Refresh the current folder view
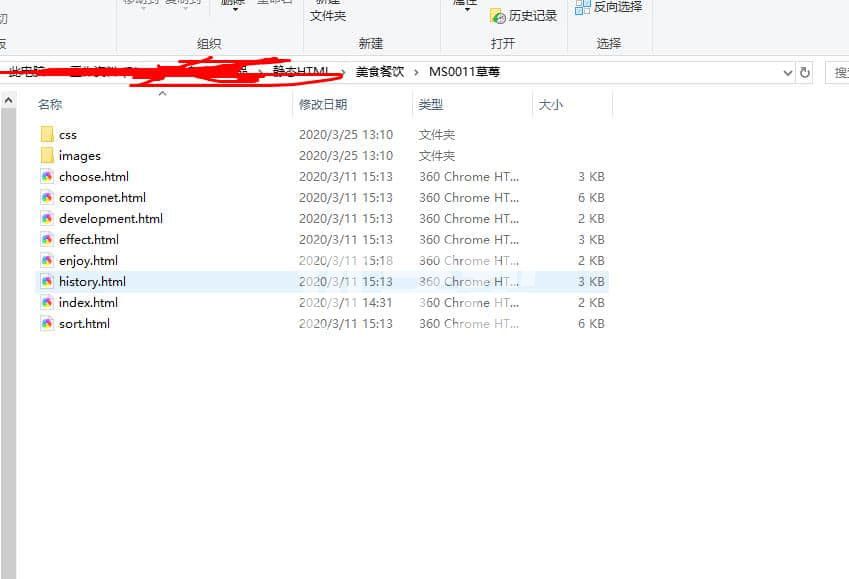This screenshot has width=849, height=579. [805, 73]
